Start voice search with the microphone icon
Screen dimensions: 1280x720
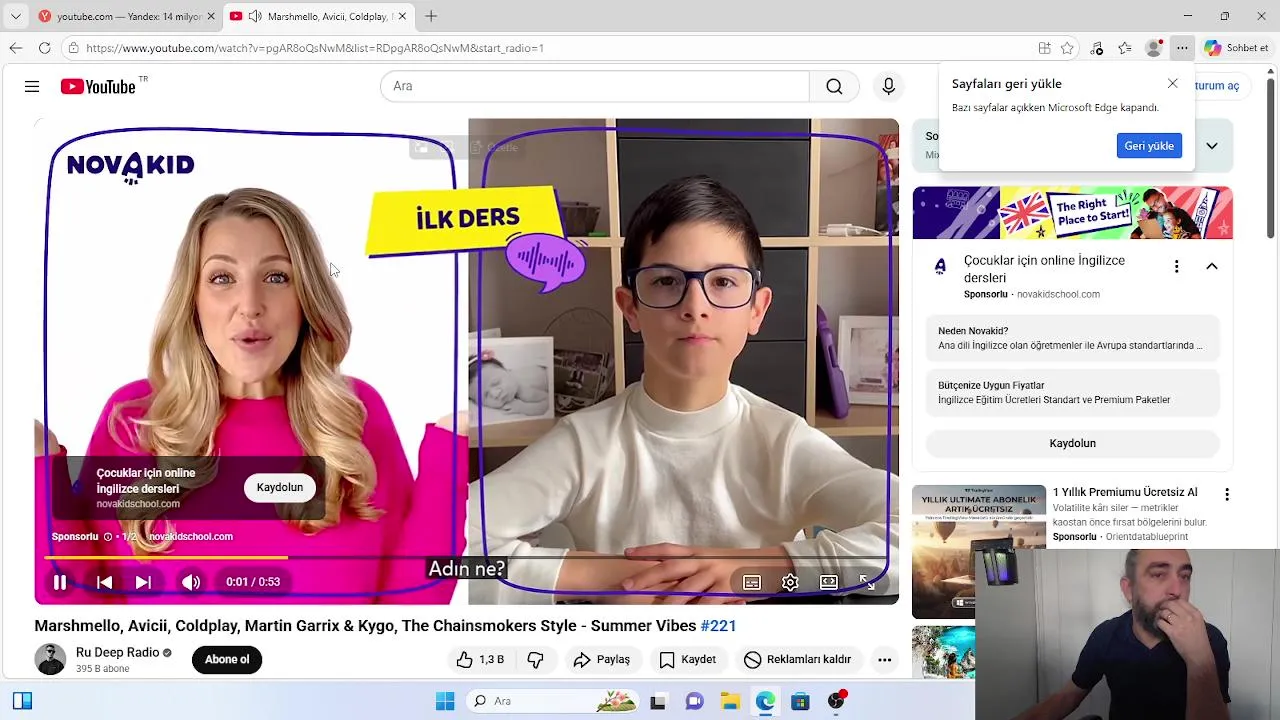click(888, 86)
